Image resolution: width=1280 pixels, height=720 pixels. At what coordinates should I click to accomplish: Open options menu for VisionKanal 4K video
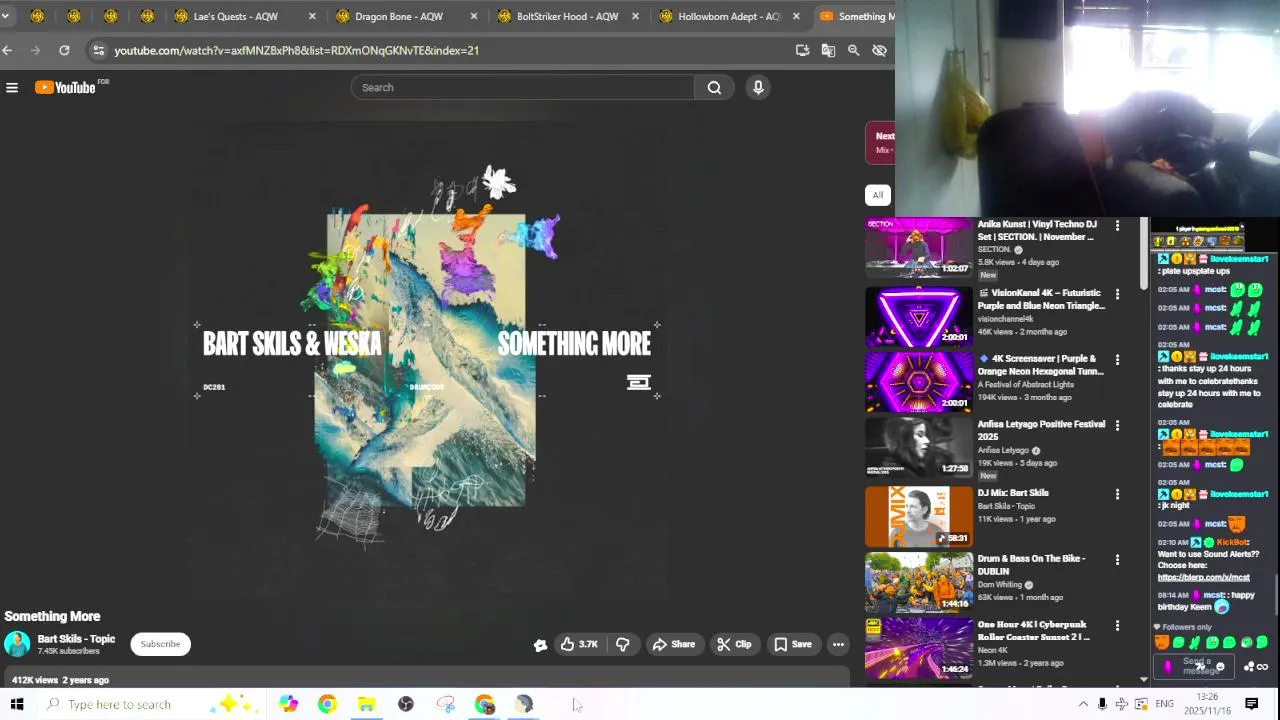[1117, 295]
